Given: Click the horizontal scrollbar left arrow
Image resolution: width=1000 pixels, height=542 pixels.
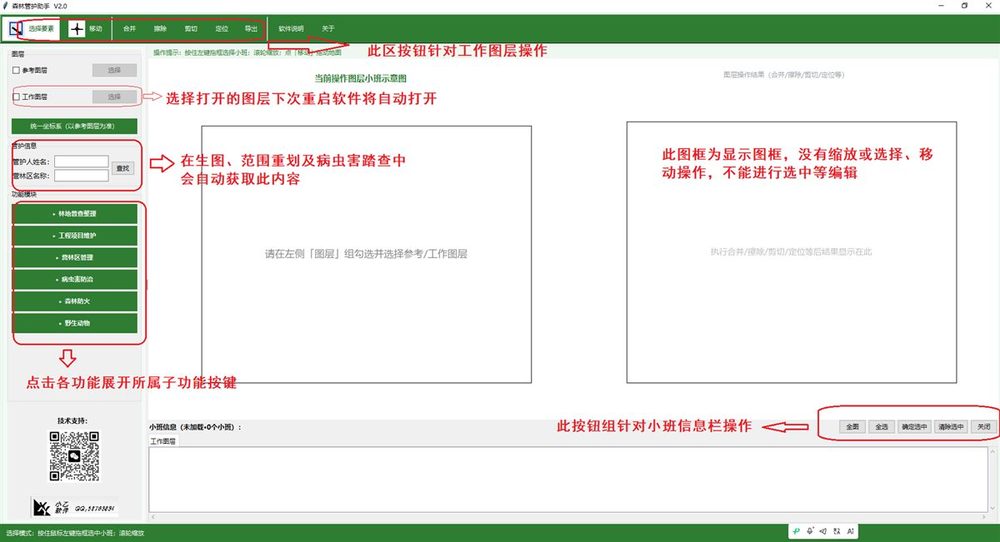Looking at the screenshot, I should pyautogui.click(x=153, y=517).
